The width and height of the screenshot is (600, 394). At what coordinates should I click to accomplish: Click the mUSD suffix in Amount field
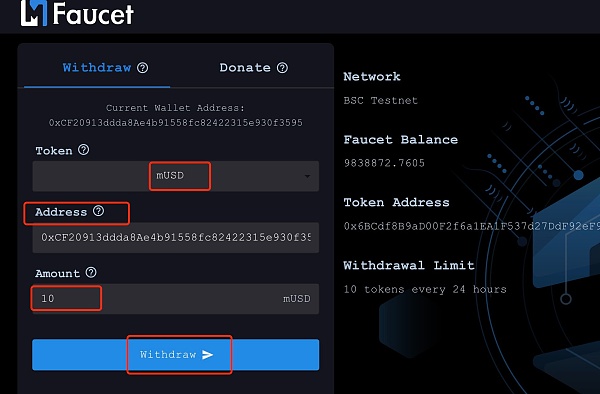click(297, 299)
